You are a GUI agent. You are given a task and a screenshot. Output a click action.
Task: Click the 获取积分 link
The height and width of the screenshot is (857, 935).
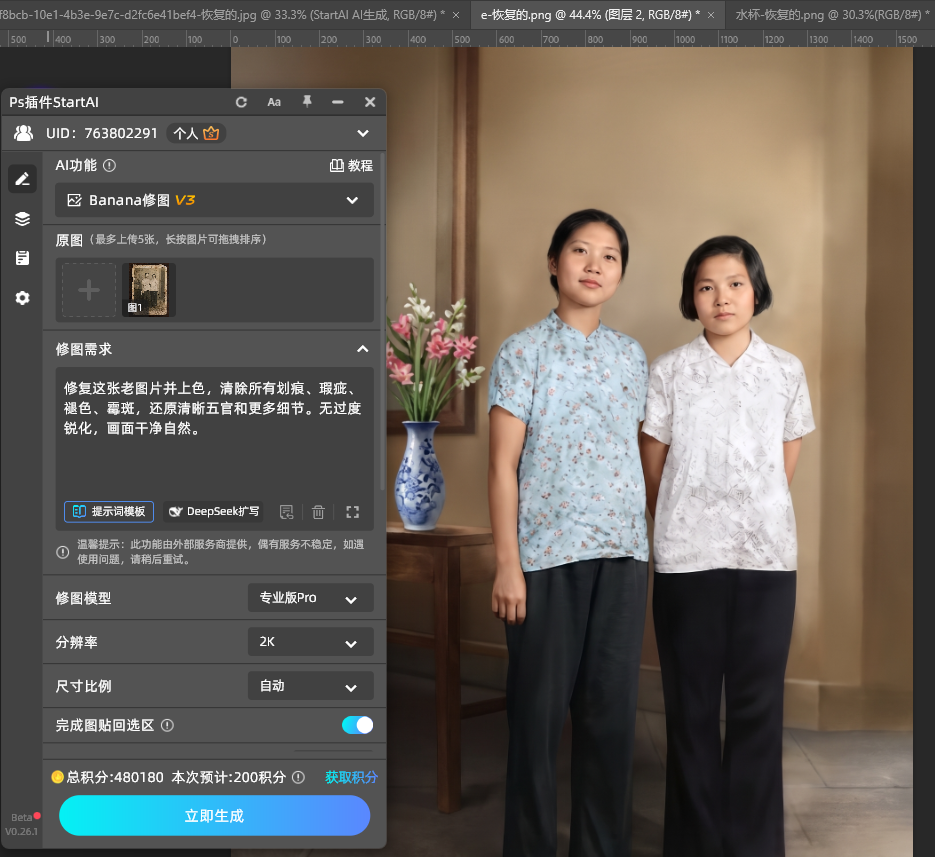[x=351, y=777]
